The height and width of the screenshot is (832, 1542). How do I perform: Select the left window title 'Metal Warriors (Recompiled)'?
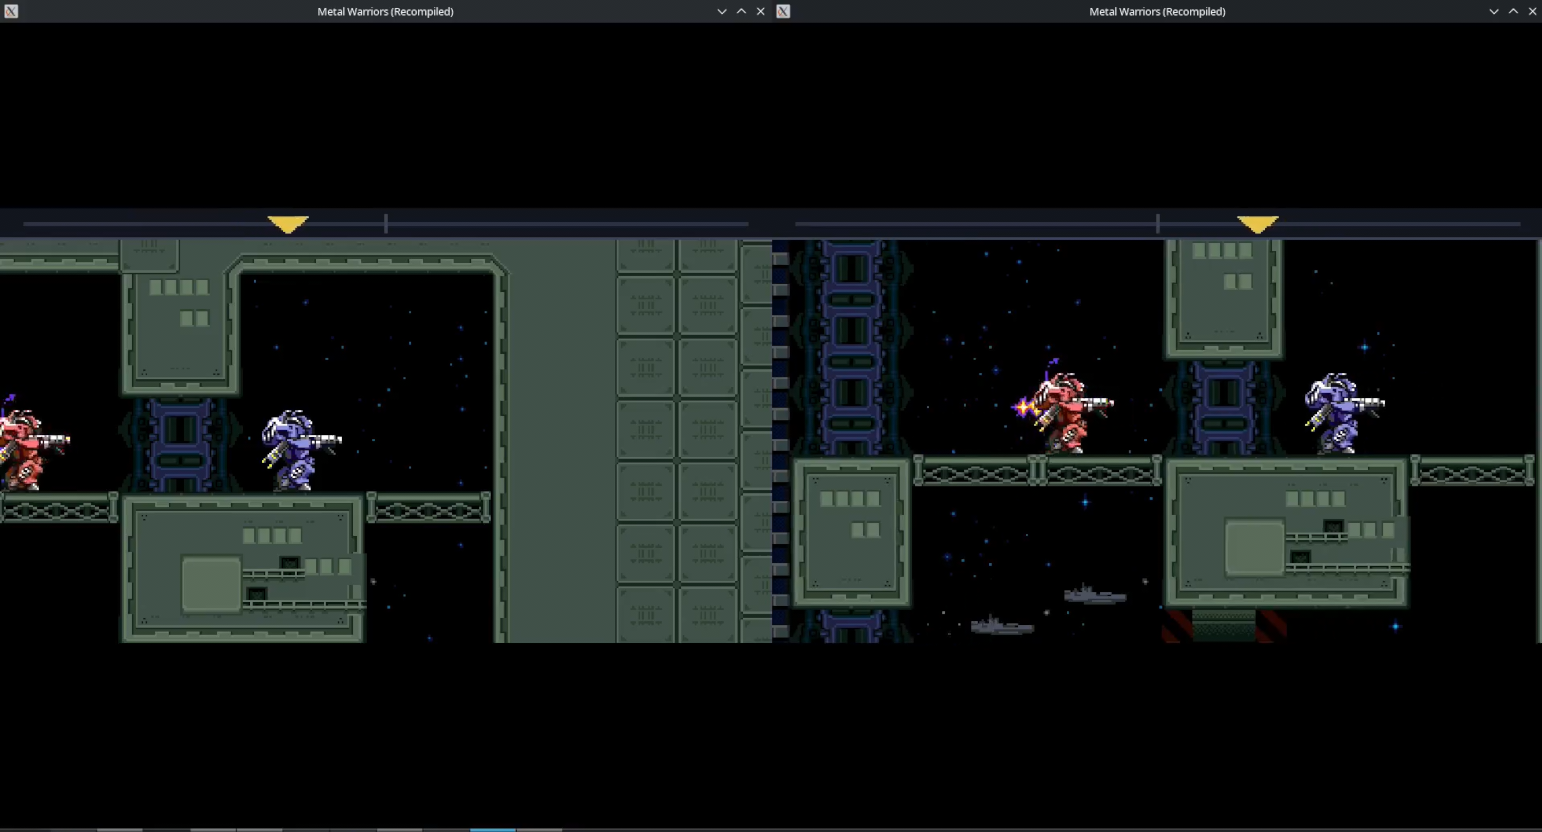[x=385, y=11]
